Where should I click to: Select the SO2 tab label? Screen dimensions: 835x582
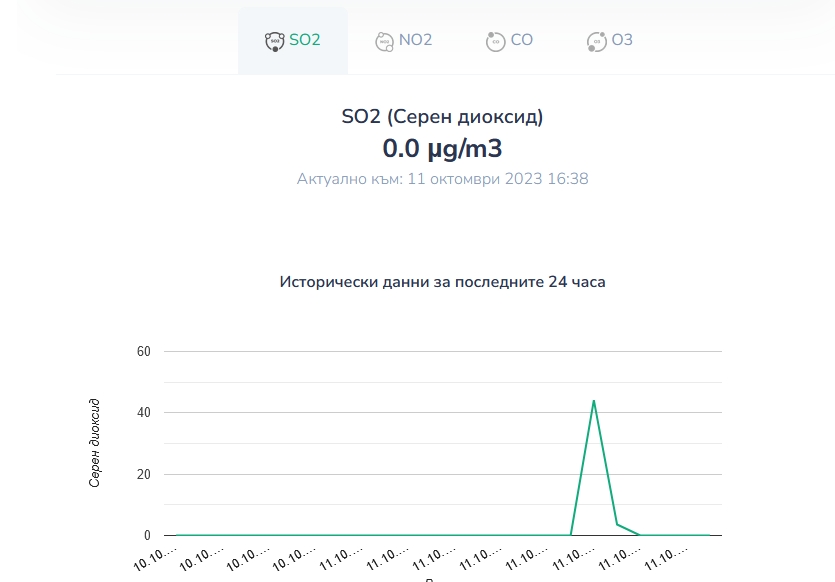click(305, 40)
